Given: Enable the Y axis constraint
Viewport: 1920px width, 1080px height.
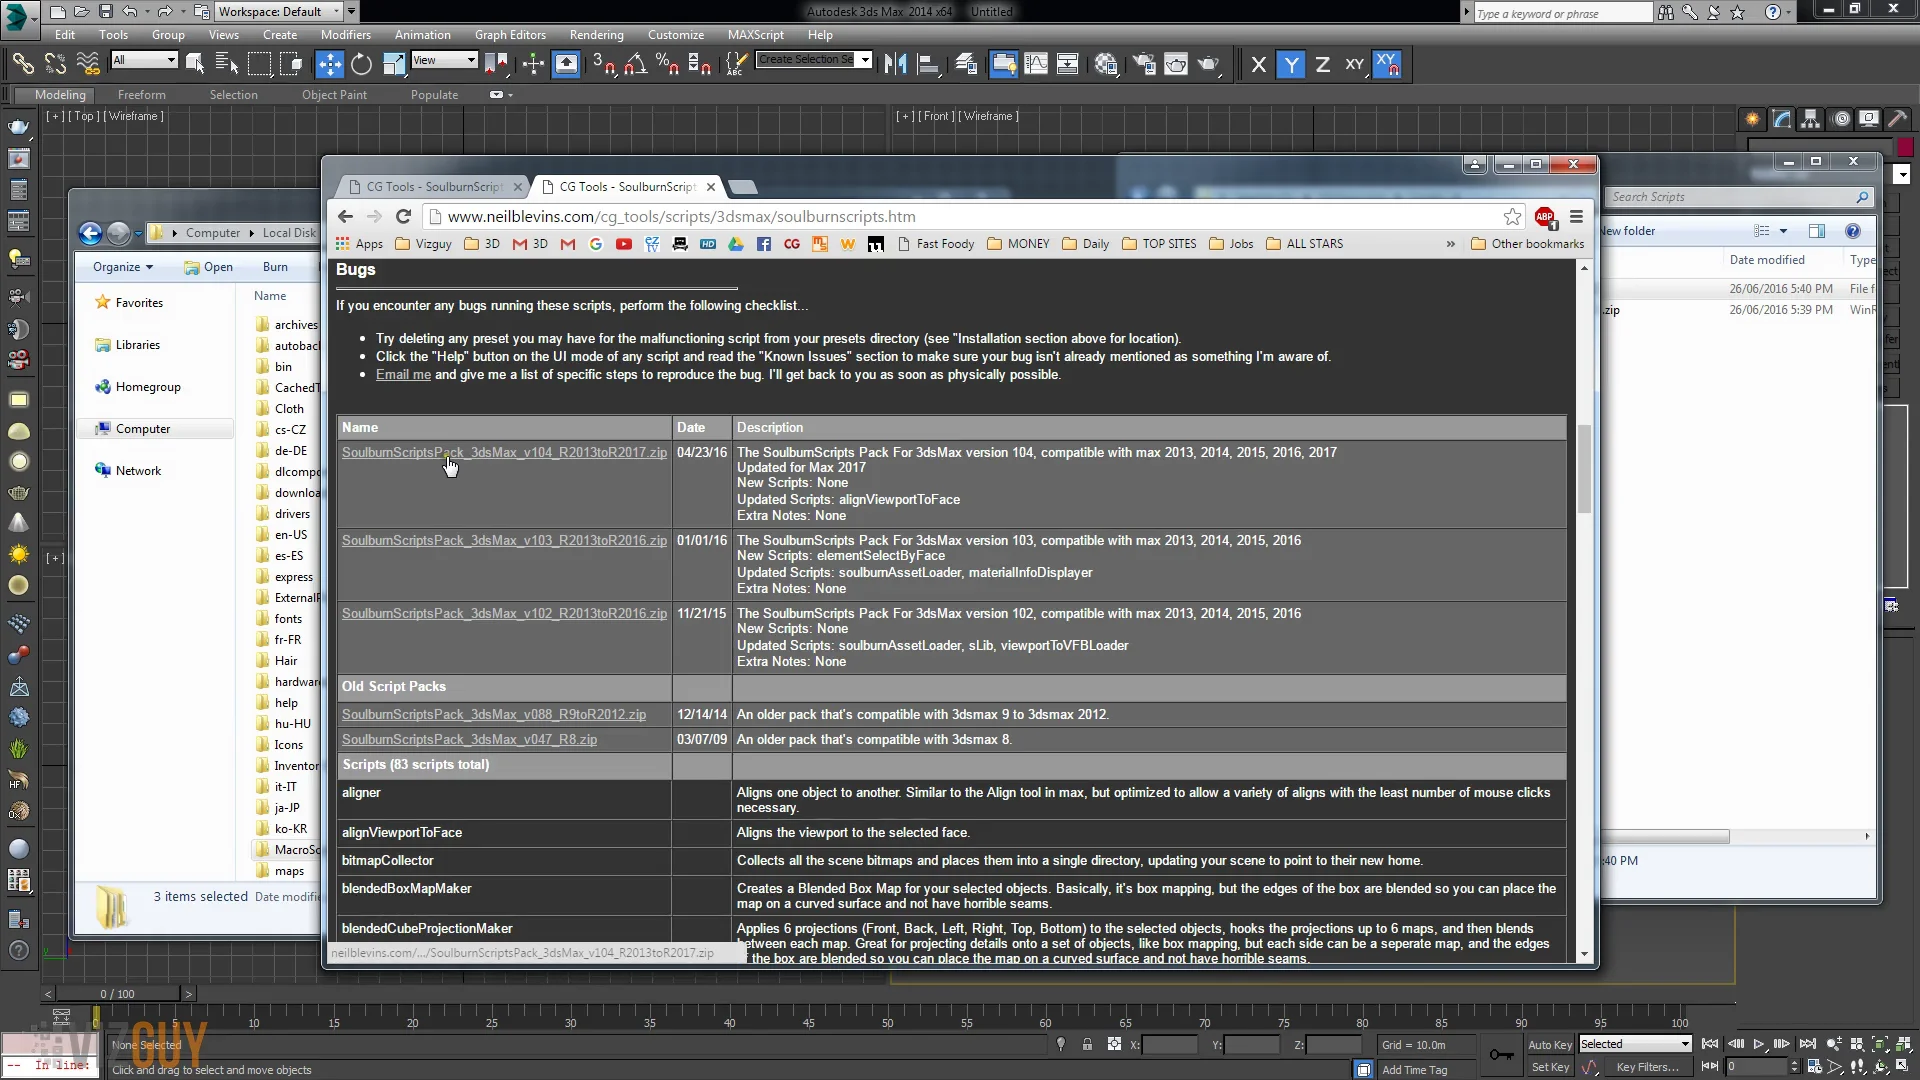Looking at the screenshot, I should point(1291,65).
